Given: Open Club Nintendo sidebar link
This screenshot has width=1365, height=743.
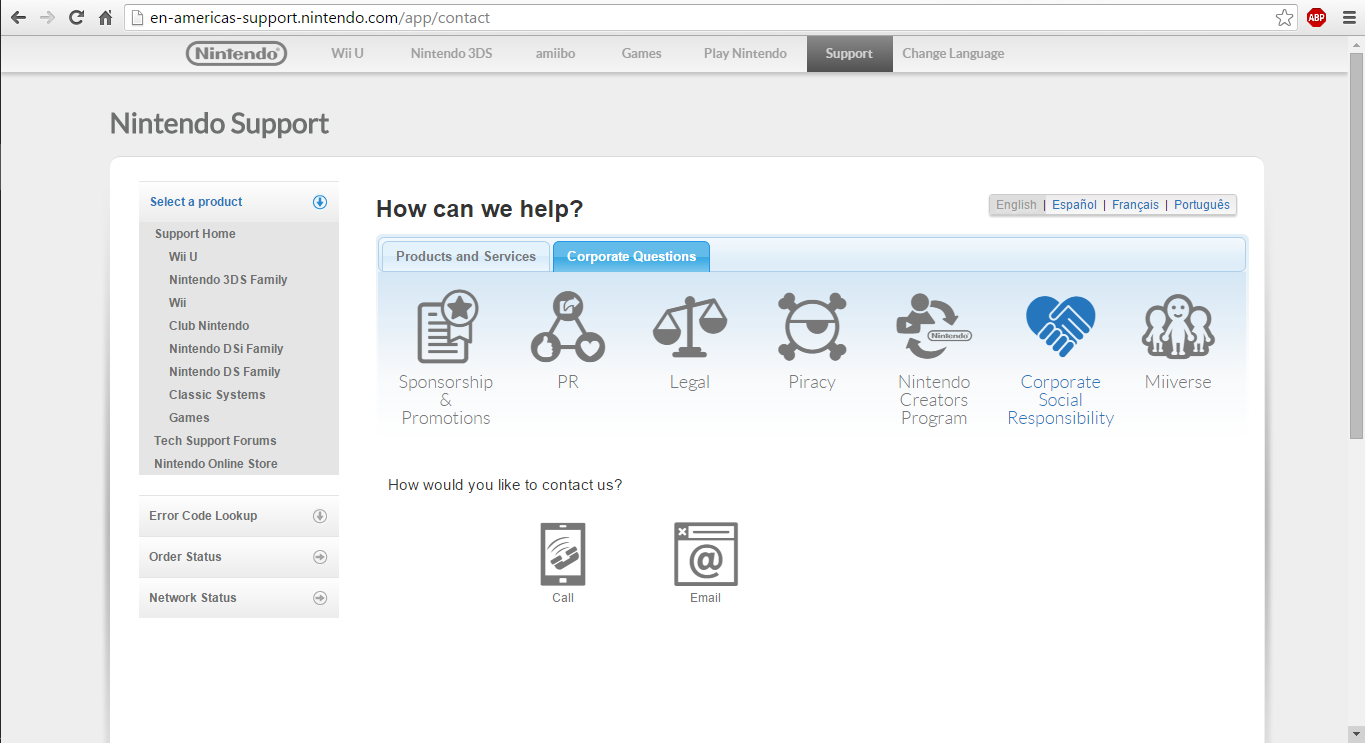Looking at the screenshot, I should [x=209, y=326].
